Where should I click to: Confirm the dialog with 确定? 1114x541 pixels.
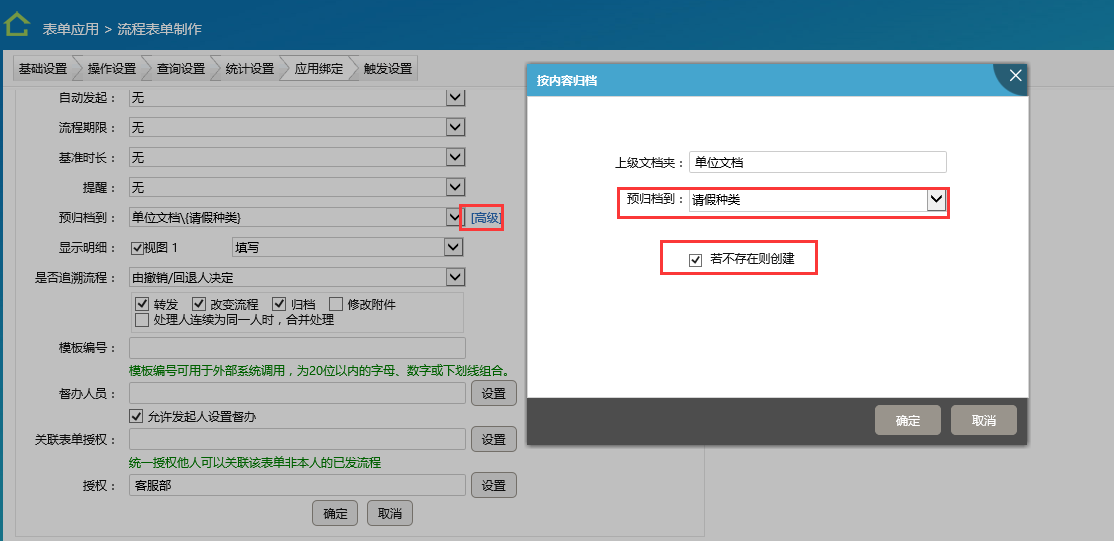tap(907, 421)
